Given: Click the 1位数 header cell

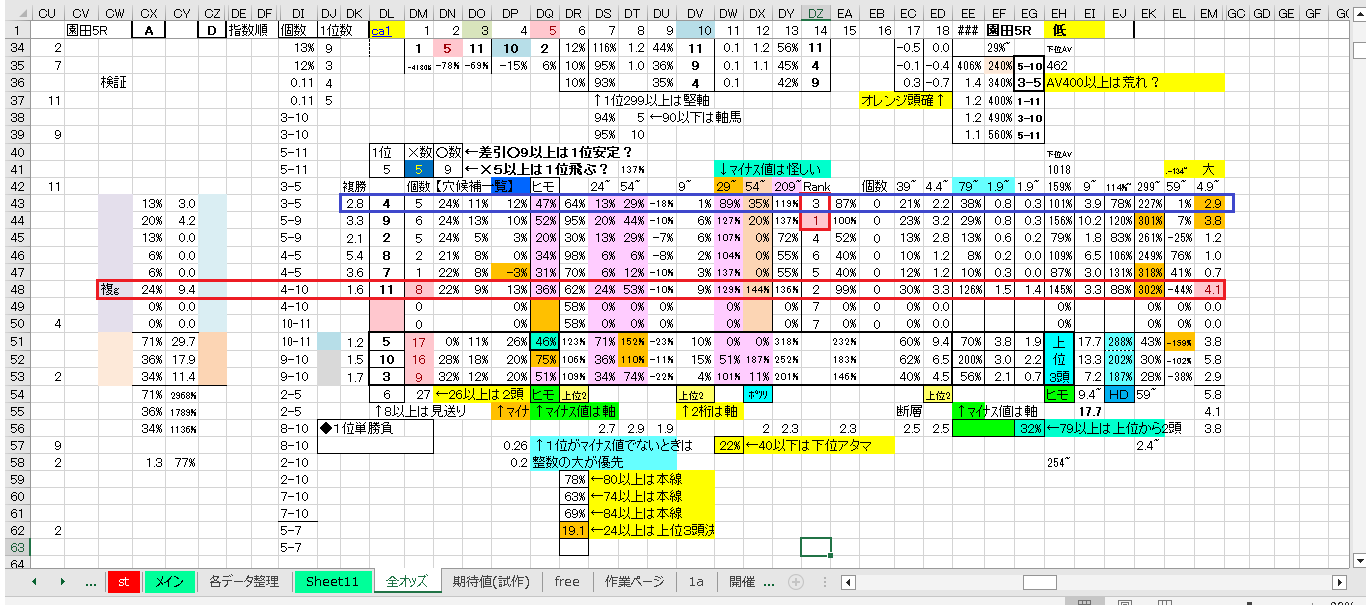Looking at the screenshot, I should 335,31.
